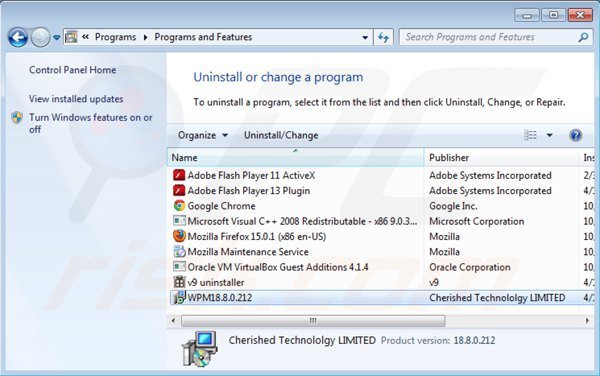The width and height of the screenshot is (600, 376).
Task: Change view using the view icon
Action: 530,135
